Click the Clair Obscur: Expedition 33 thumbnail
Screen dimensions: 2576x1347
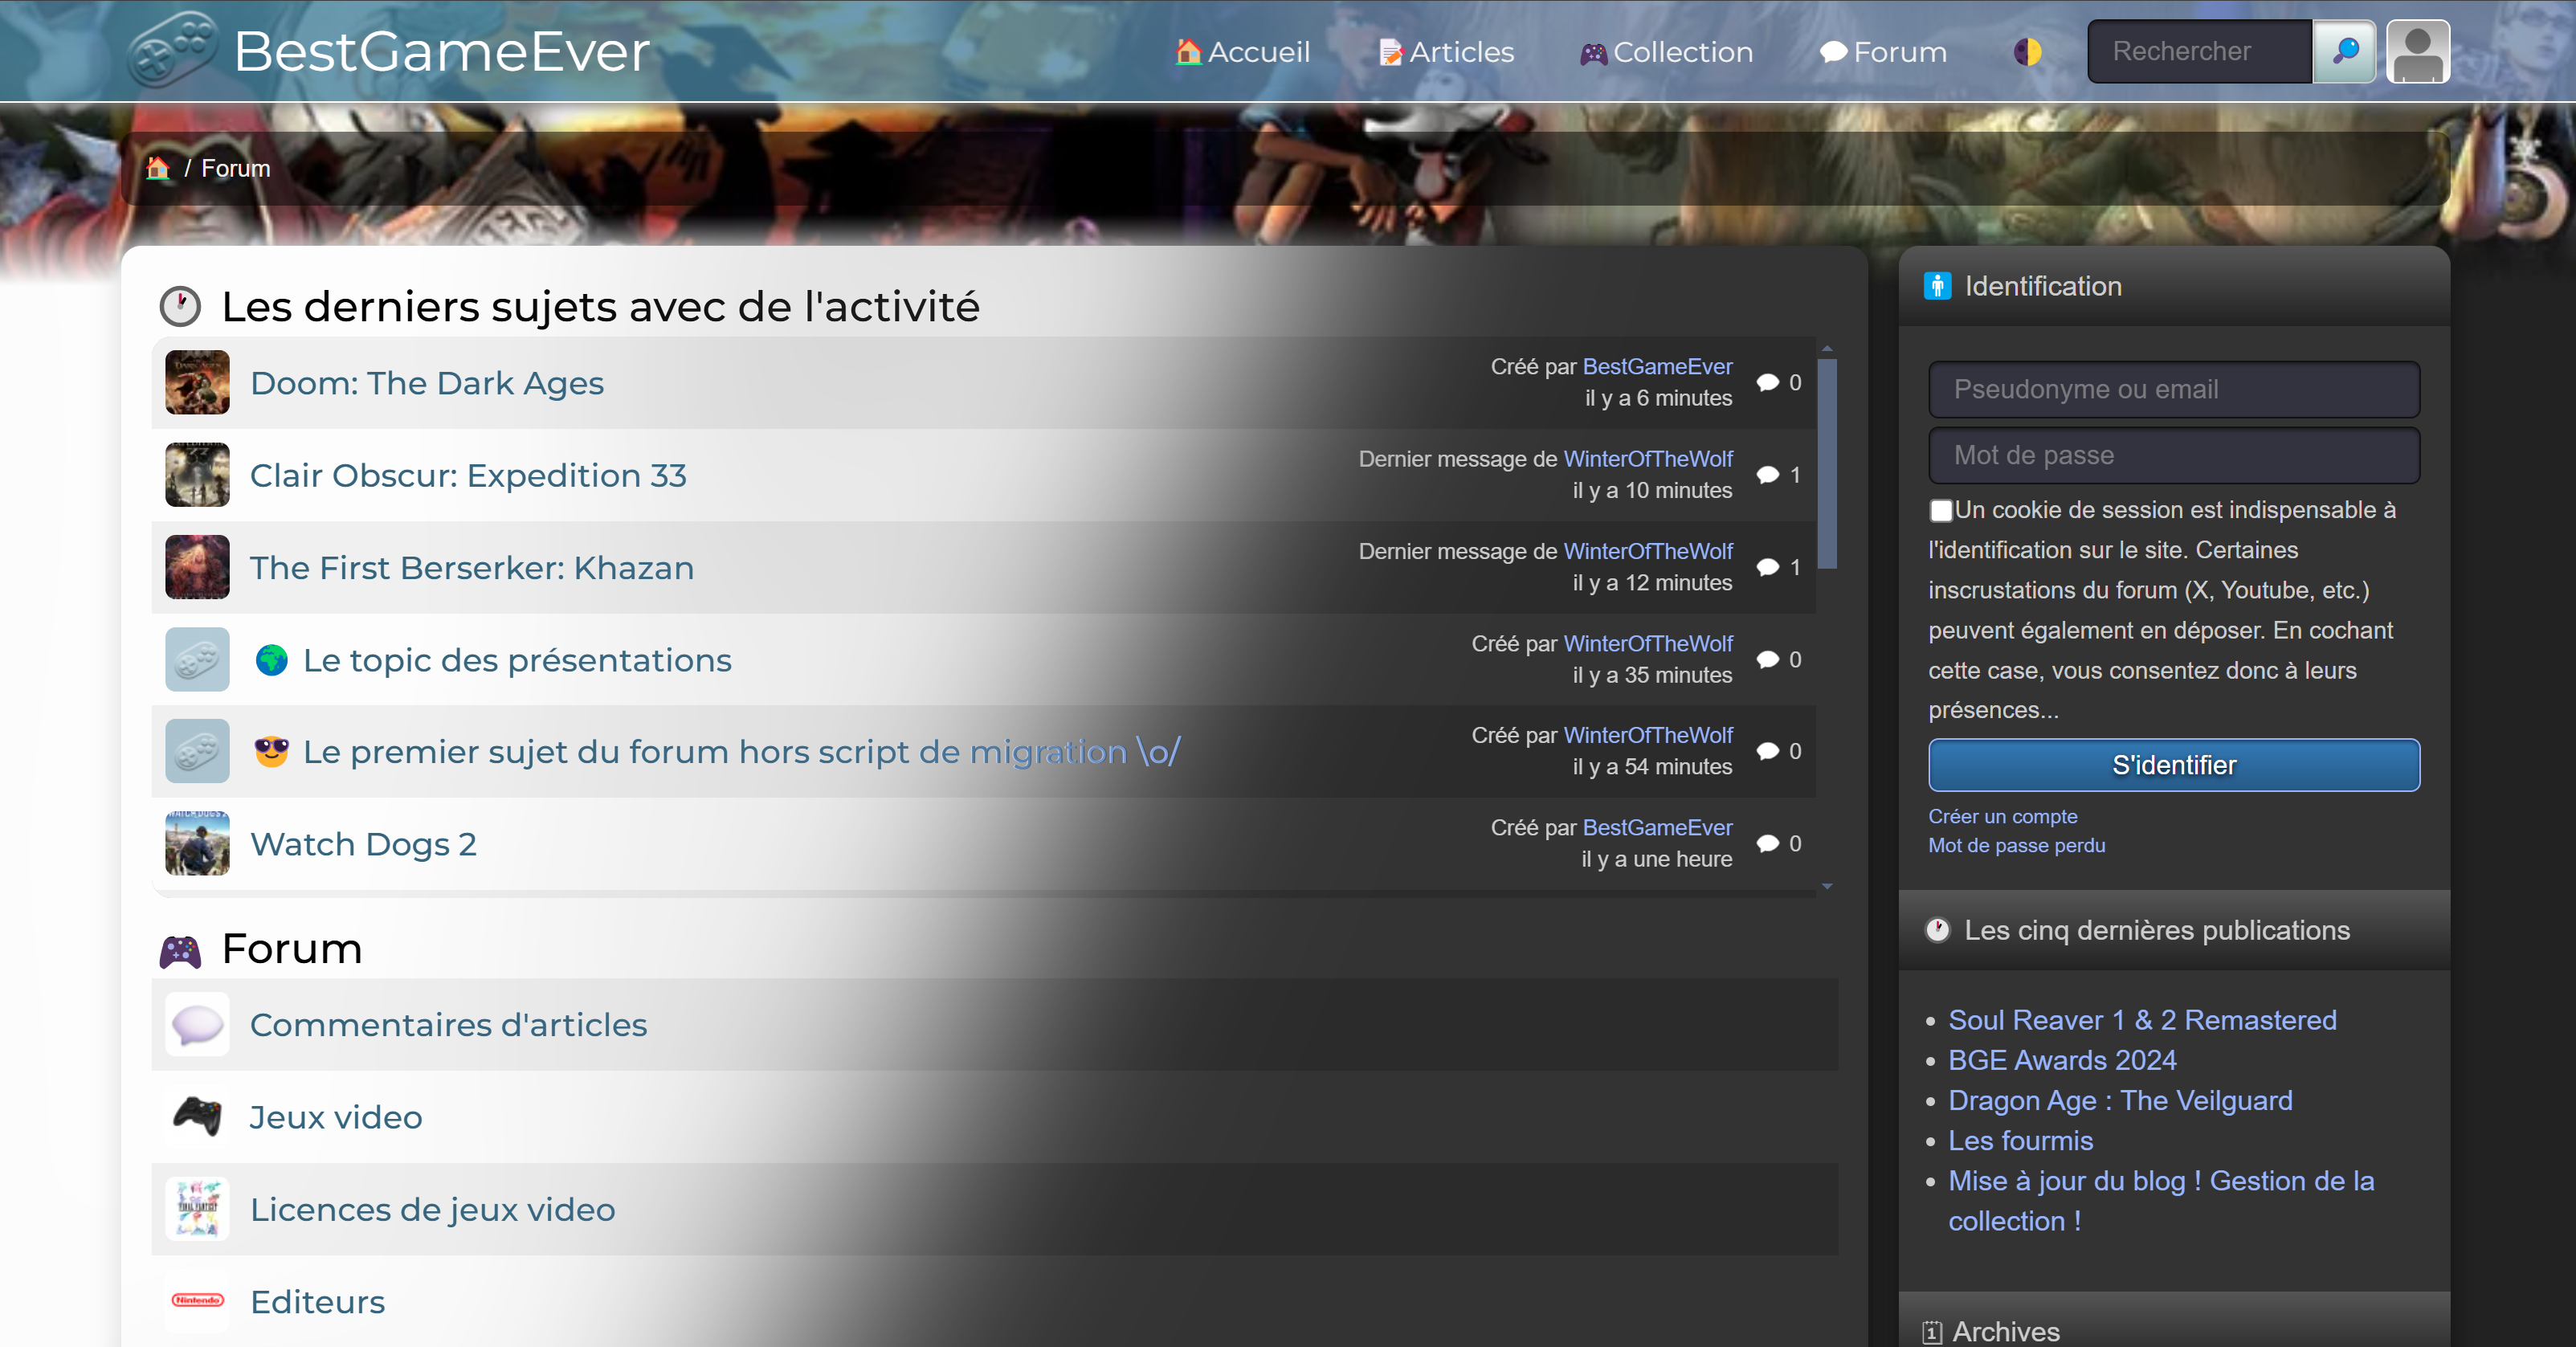197,475
